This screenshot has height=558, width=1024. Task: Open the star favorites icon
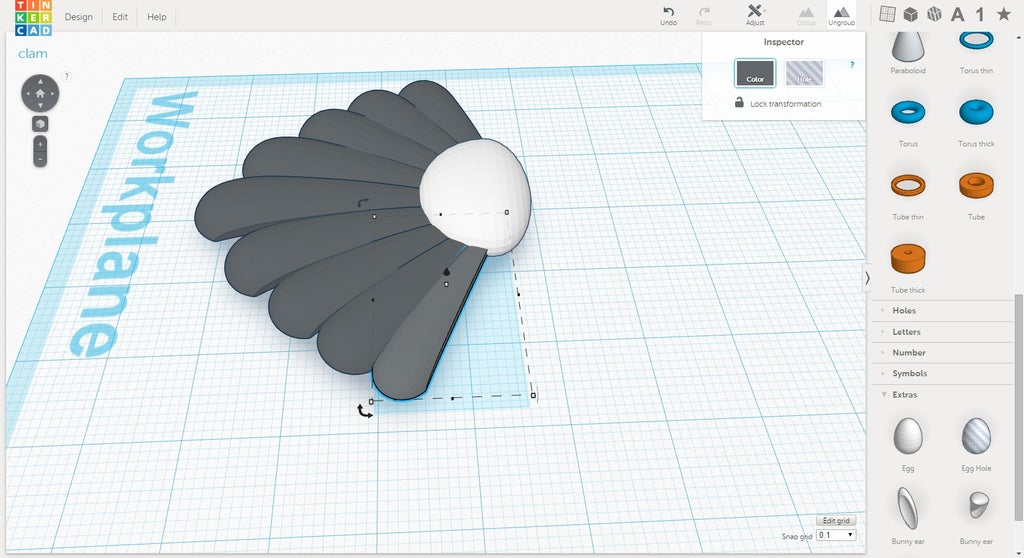click(x=1004, y=14)
